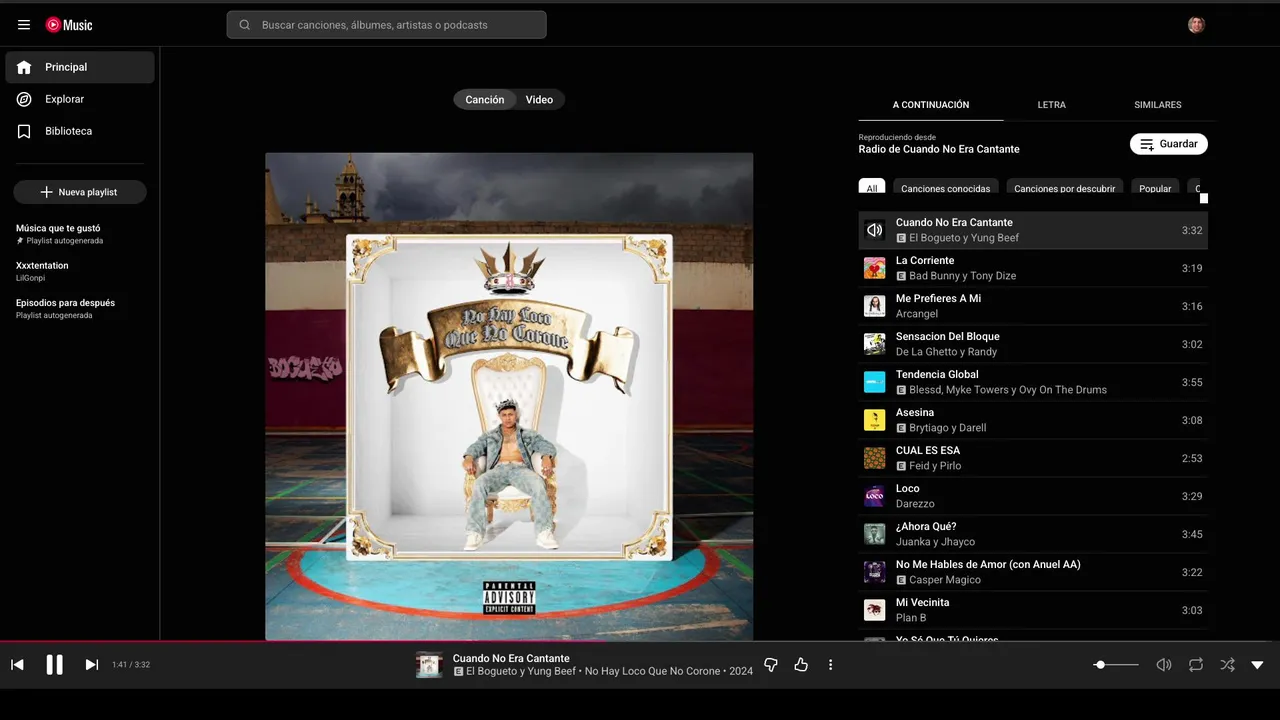This screenshot has width=1280, height=720.
Task: Open the A CONTINUACIÓN tab
Action: coord(931,105)
